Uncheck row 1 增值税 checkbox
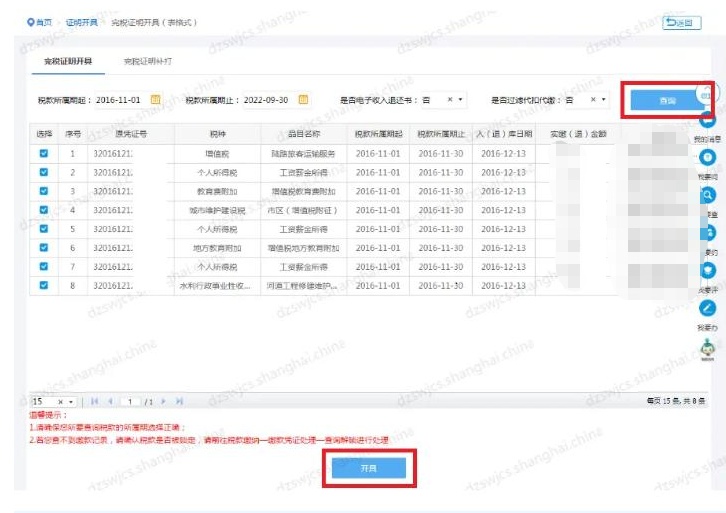 coord(44,153)
